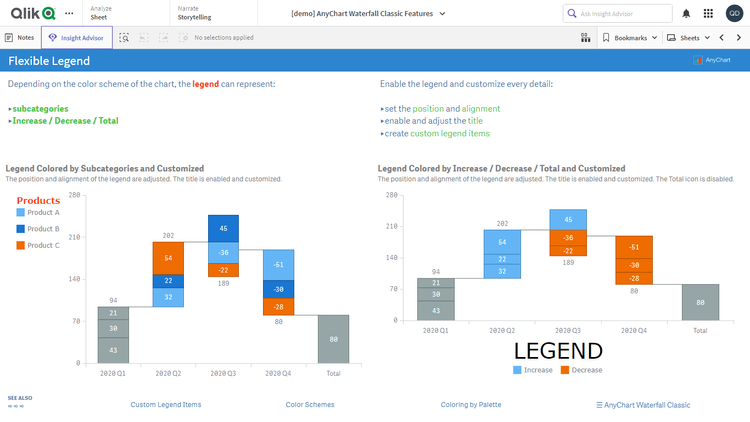Click the step back selections icon

144,37
